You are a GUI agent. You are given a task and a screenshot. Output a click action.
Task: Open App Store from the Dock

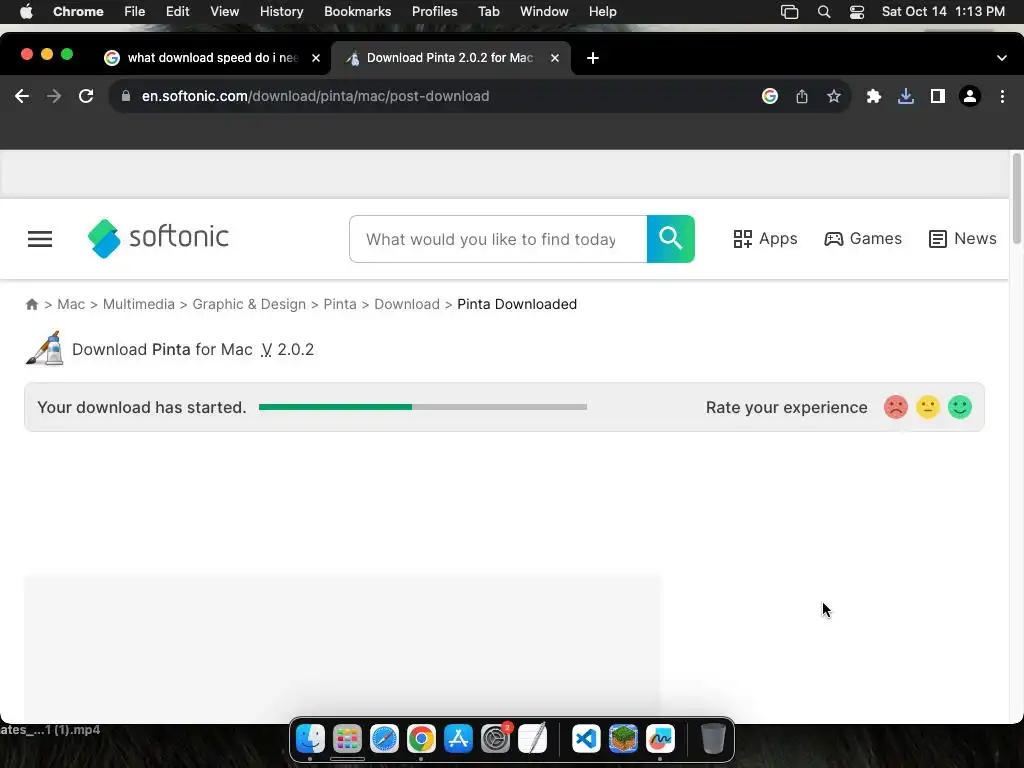tap(458, 739)
